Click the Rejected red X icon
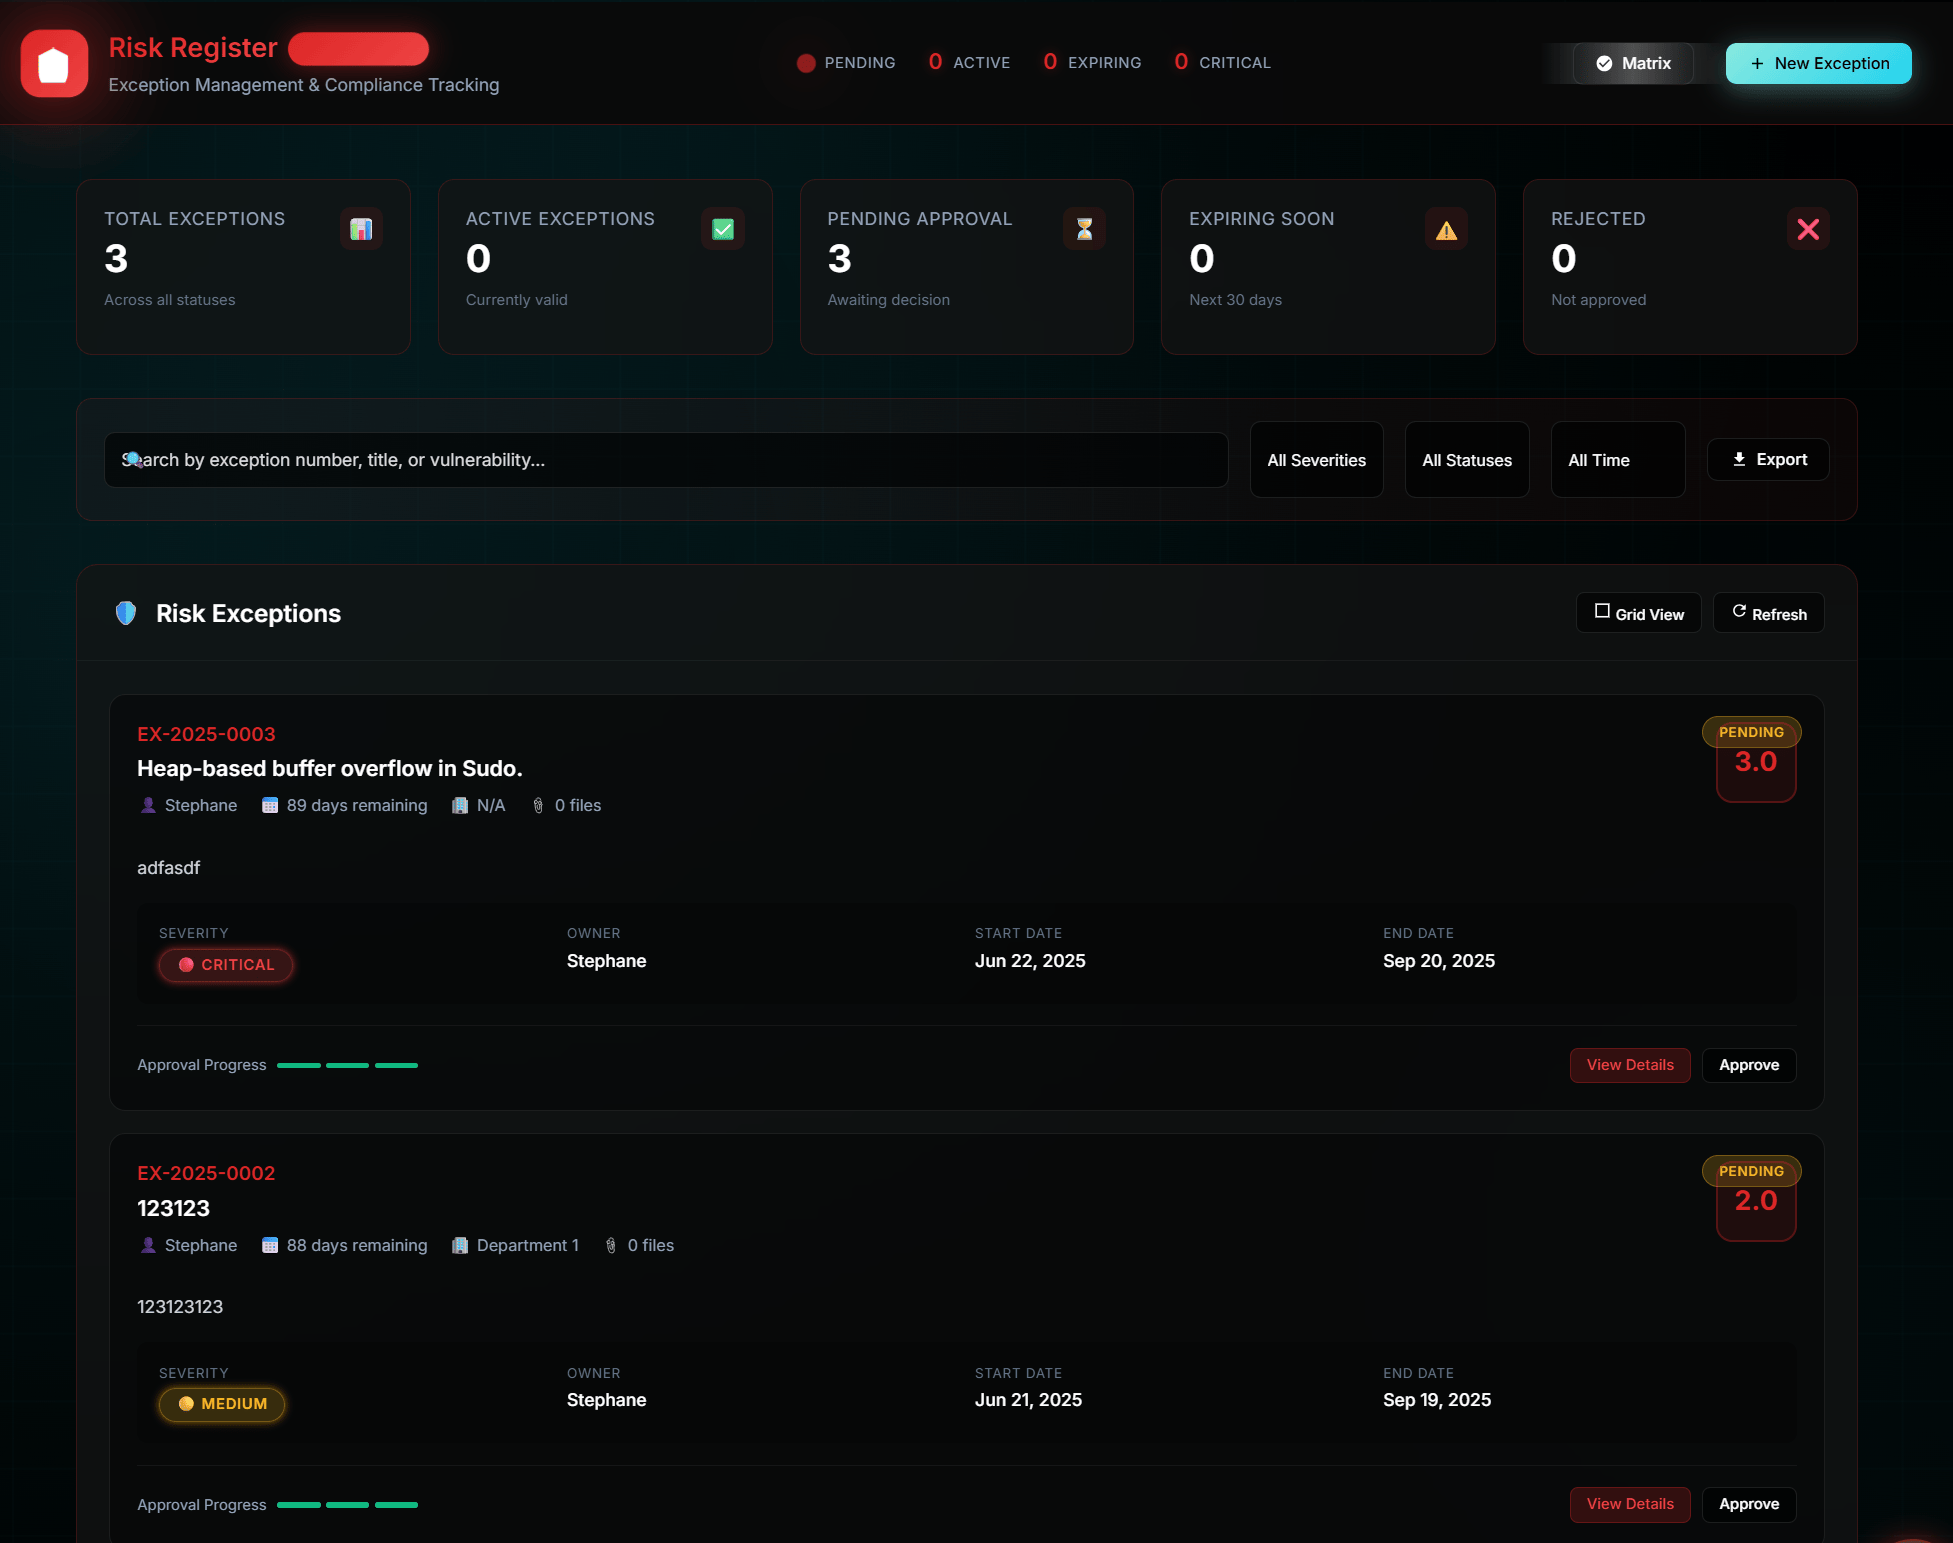The image size is (1953, 1543). (x=1808, y=229)
